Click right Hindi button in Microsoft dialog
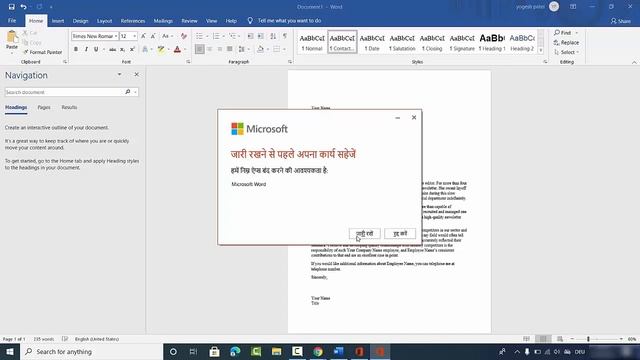This screenshot has height=360, width=640. coord(400,233)
